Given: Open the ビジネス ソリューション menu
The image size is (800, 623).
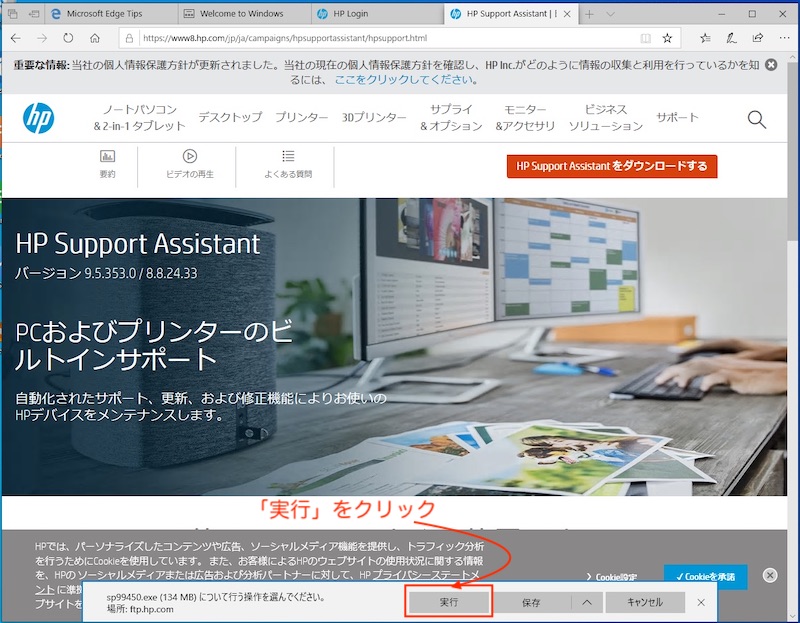Looking at the screenshot, I should click(x=606, y=118).
